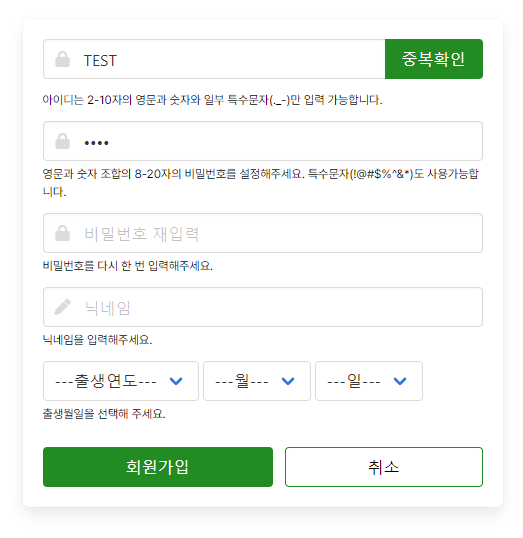Open the ---일--- day dropdown
The height and width of the screenshot is (538, 523).
pos(369,381)
